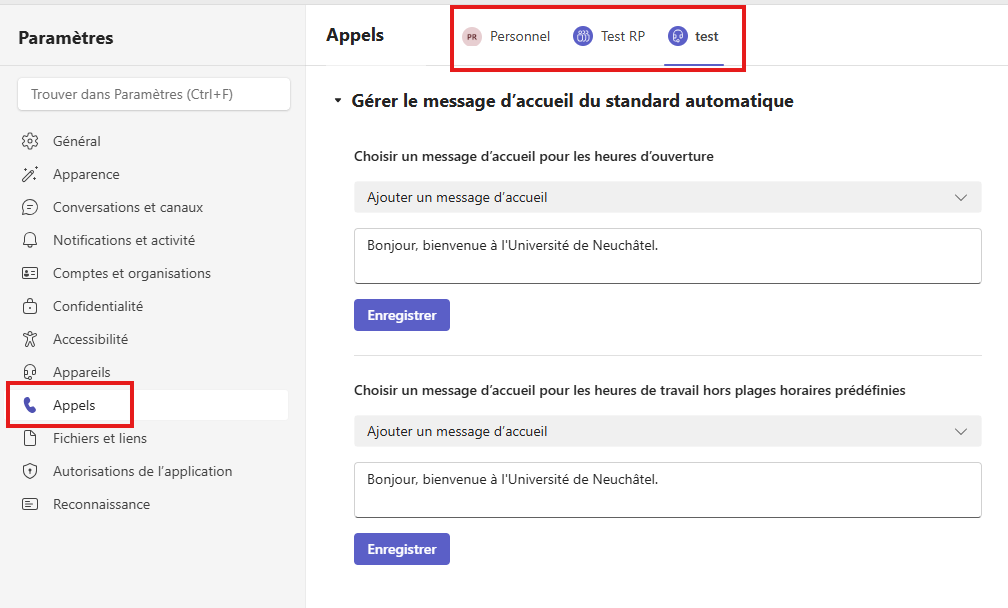Open the first Ajouter un message d'accueil dropdown
The height and width of the screenshot is (608, 1008).
pyautogui.click(x=666, y=197)
